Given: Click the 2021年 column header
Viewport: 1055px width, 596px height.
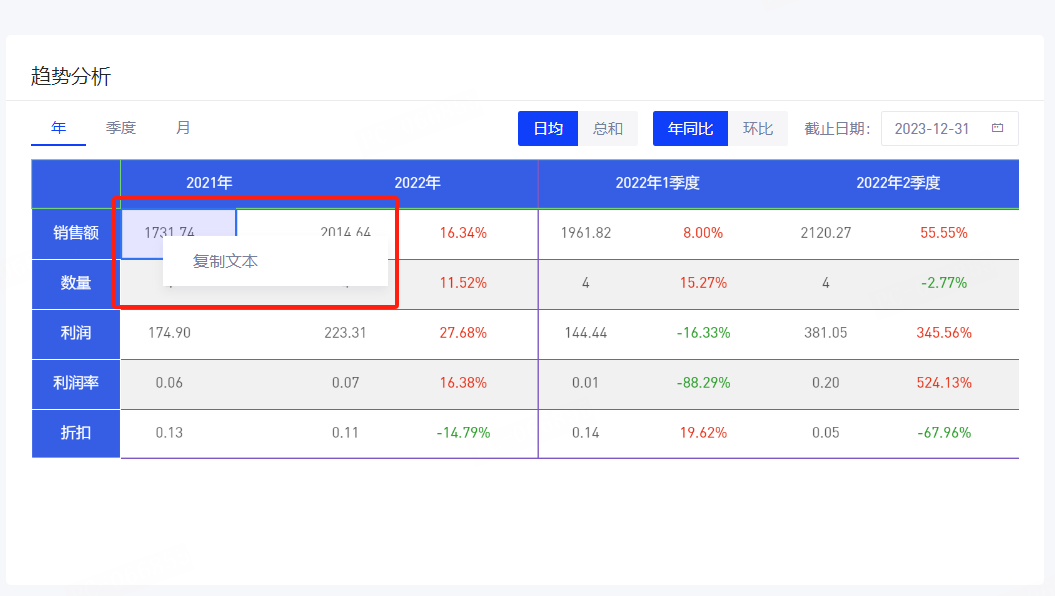Looking at the screenshot, I should pos(209,183).
